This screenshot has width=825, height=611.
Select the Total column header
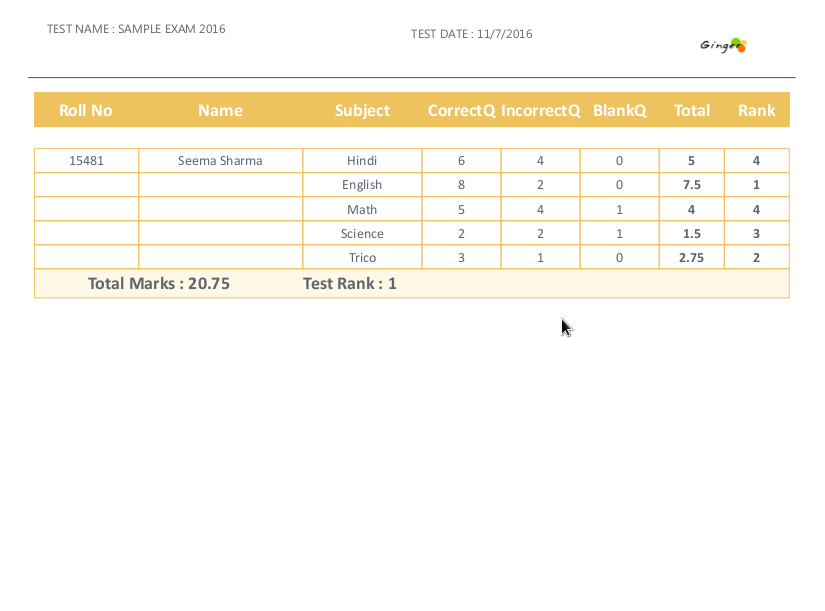[x=691, y=110]
